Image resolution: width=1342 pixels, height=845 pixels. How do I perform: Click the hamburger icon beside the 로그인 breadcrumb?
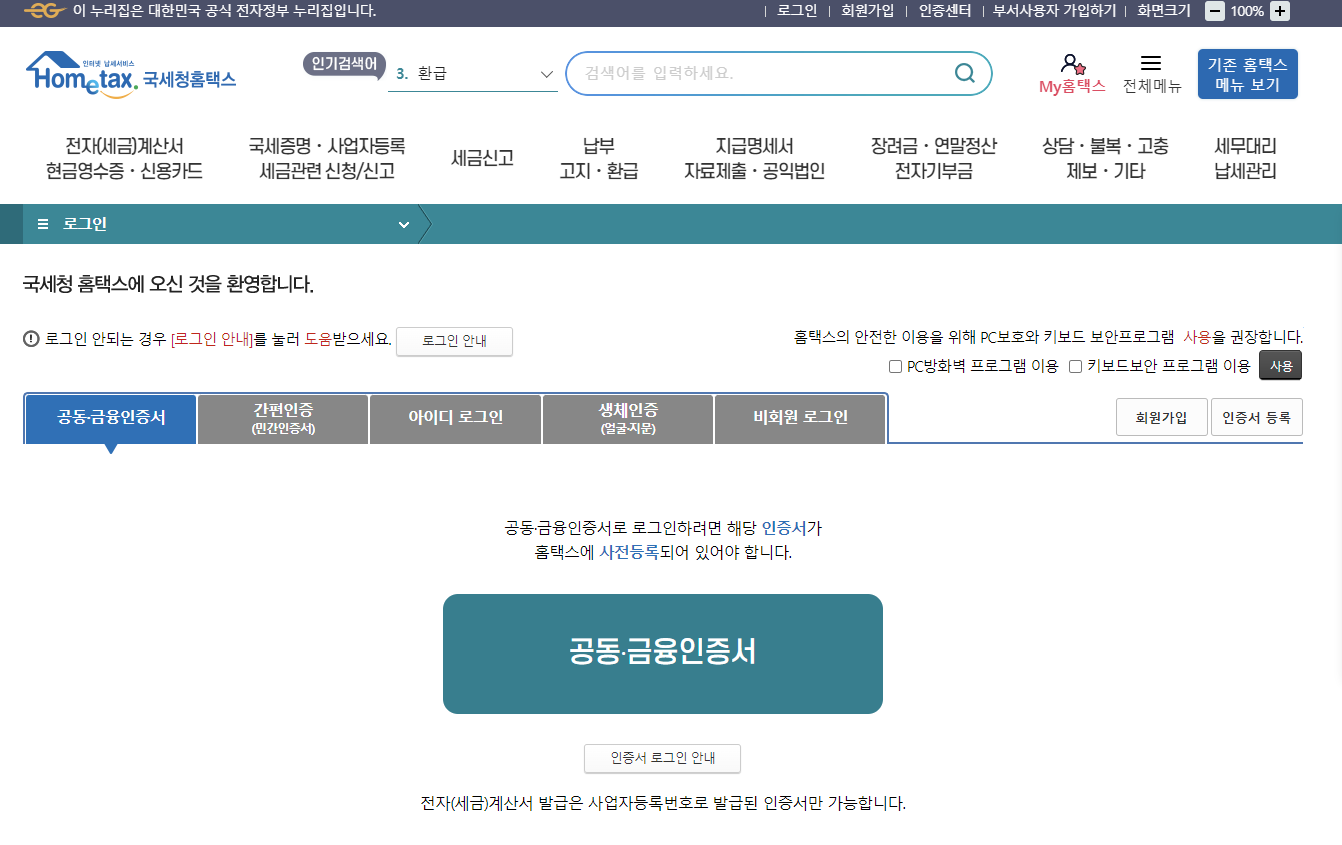(x=41, y=224)
